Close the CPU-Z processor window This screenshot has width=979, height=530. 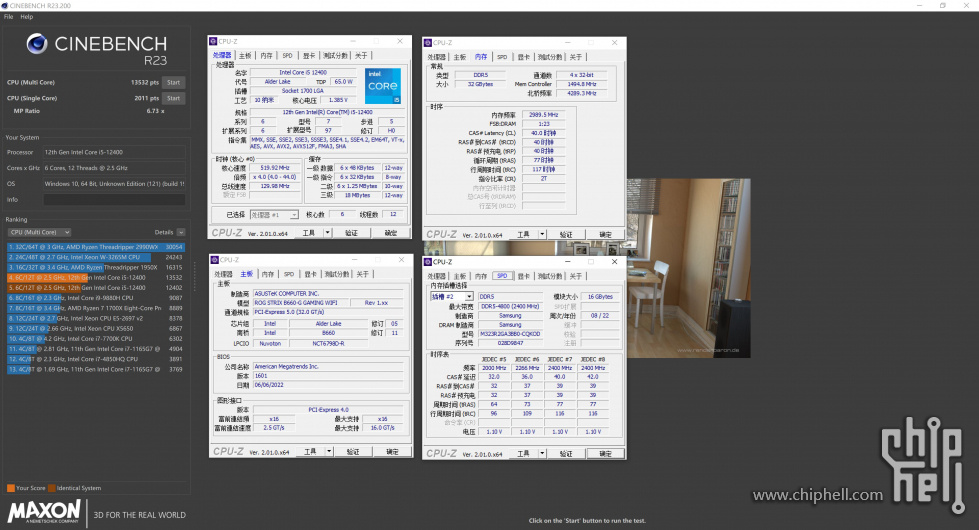[400, 41]
